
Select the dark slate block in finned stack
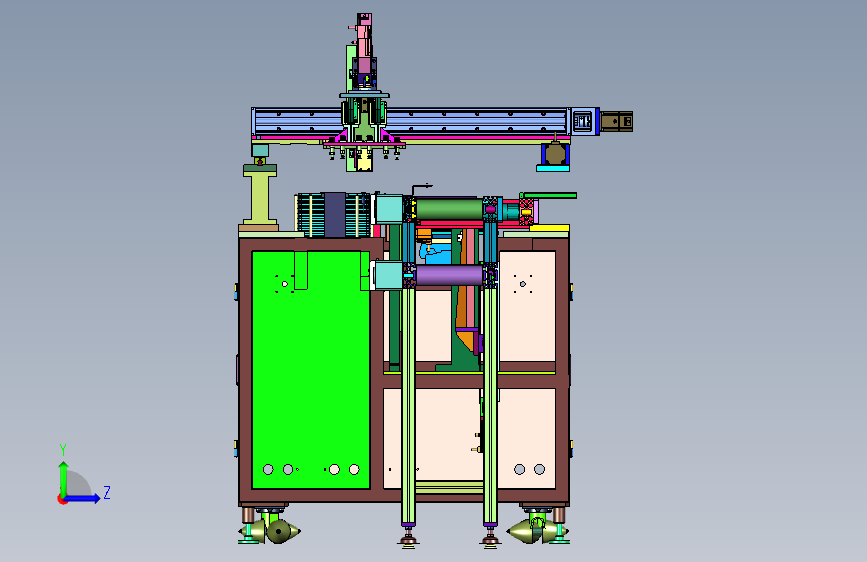335,215
